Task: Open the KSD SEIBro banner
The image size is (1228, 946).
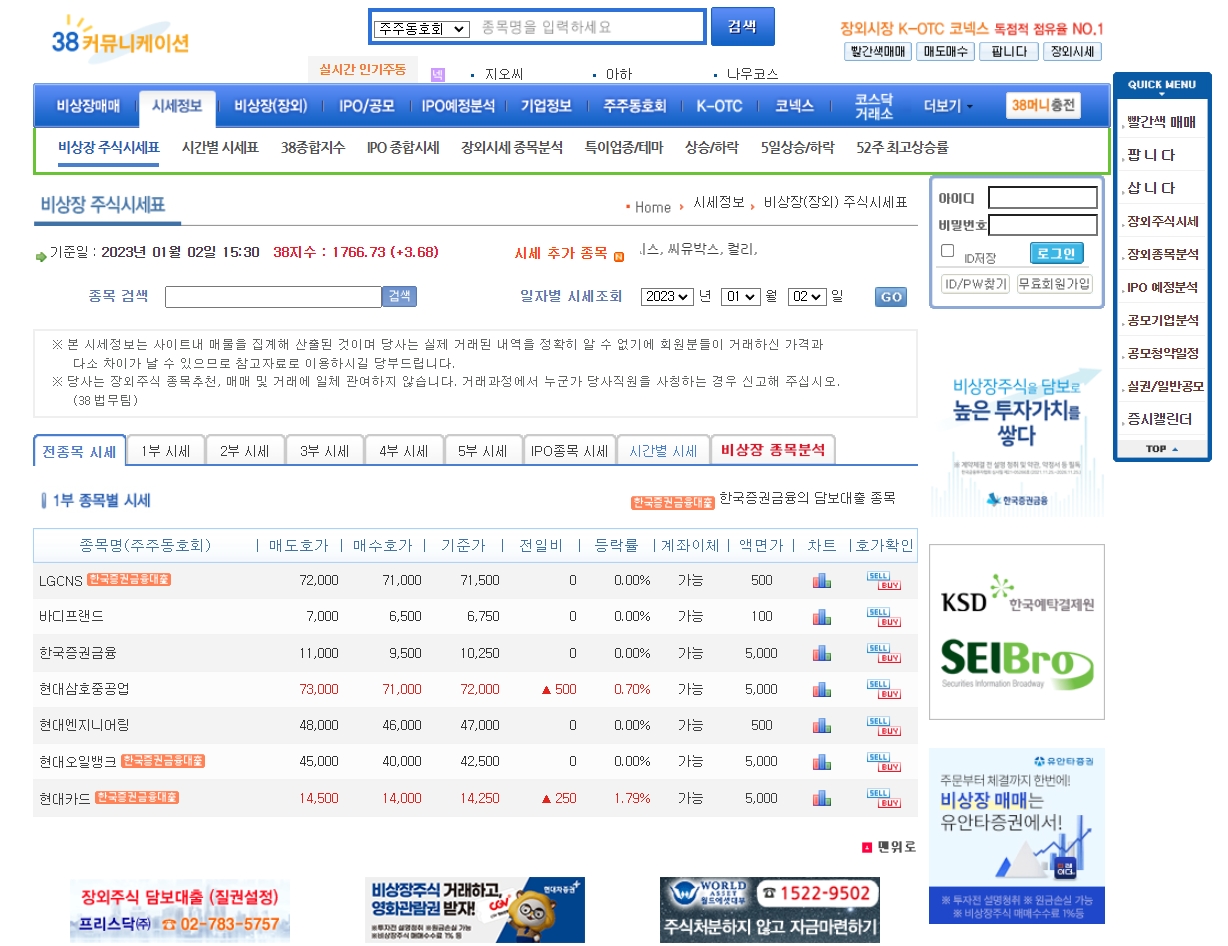Action: 1017,632
